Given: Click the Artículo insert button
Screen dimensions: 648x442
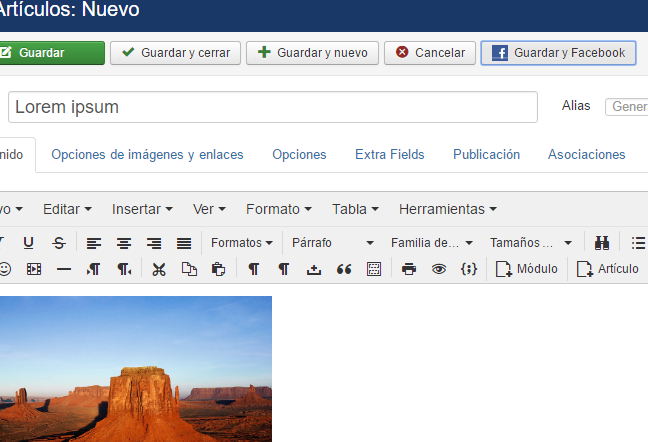Looking at the screenshot, I should click(x=608, y=269).
